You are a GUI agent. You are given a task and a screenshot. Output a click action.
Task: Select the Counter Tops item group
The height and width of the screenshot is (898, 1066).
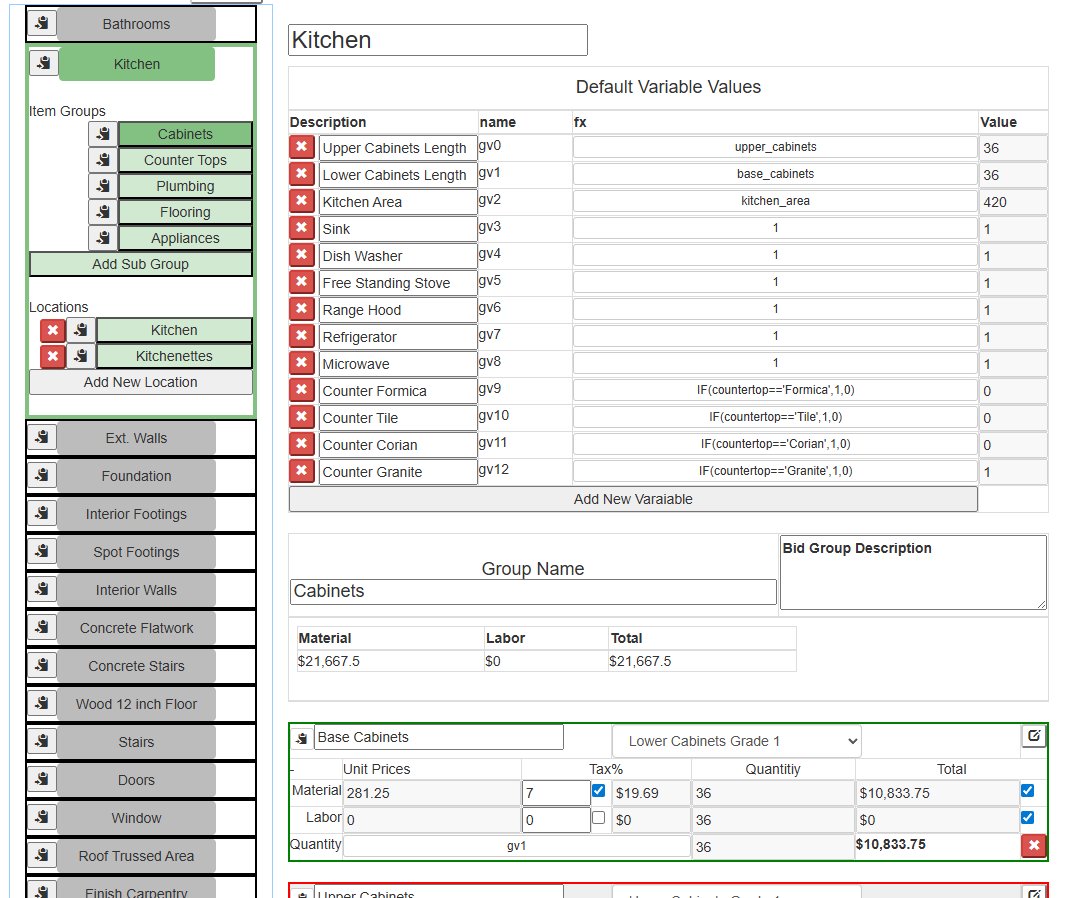pos(185,159)
